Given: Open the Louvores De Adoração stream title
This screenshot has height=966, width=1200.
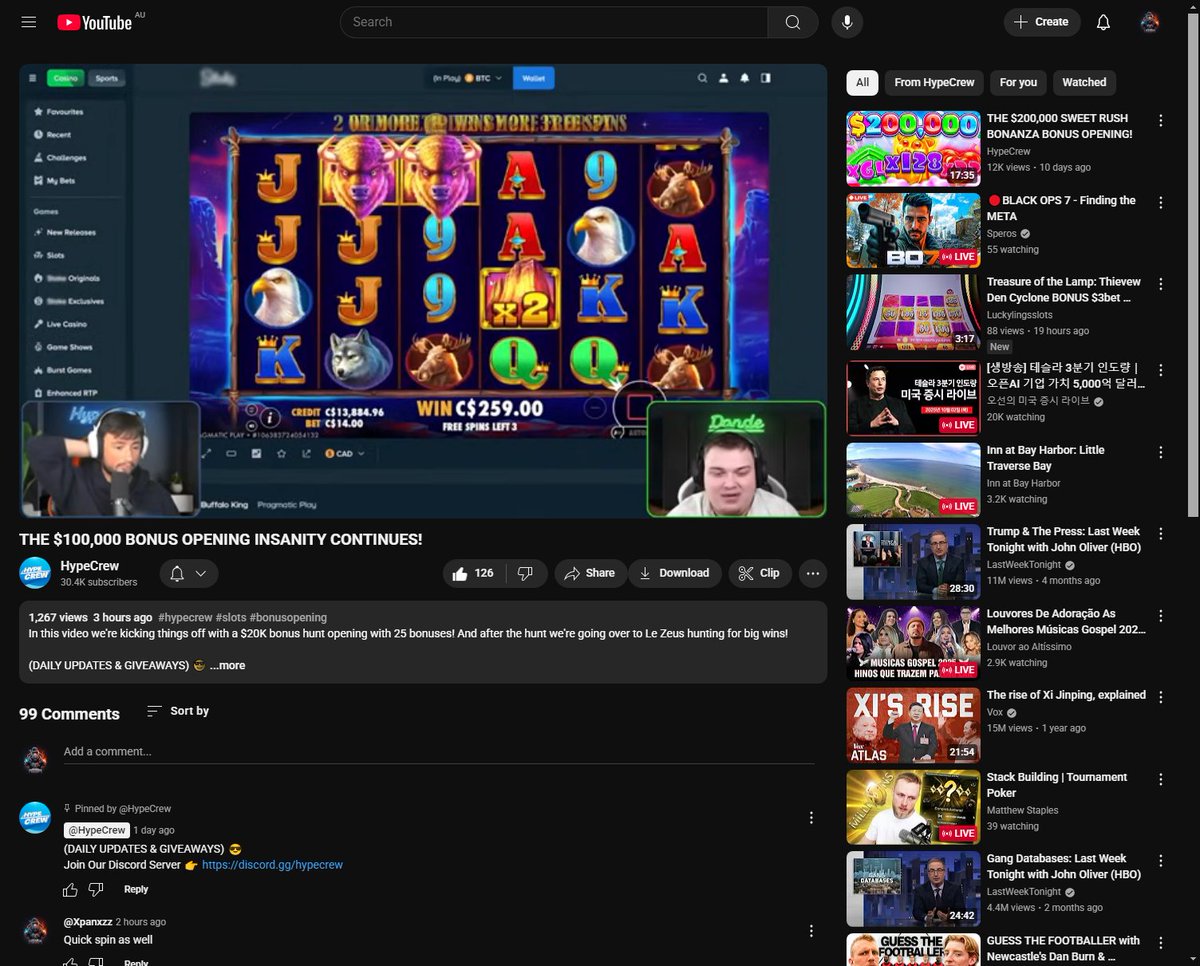Looking at the screenshot, I should (x=1066, y=621).
